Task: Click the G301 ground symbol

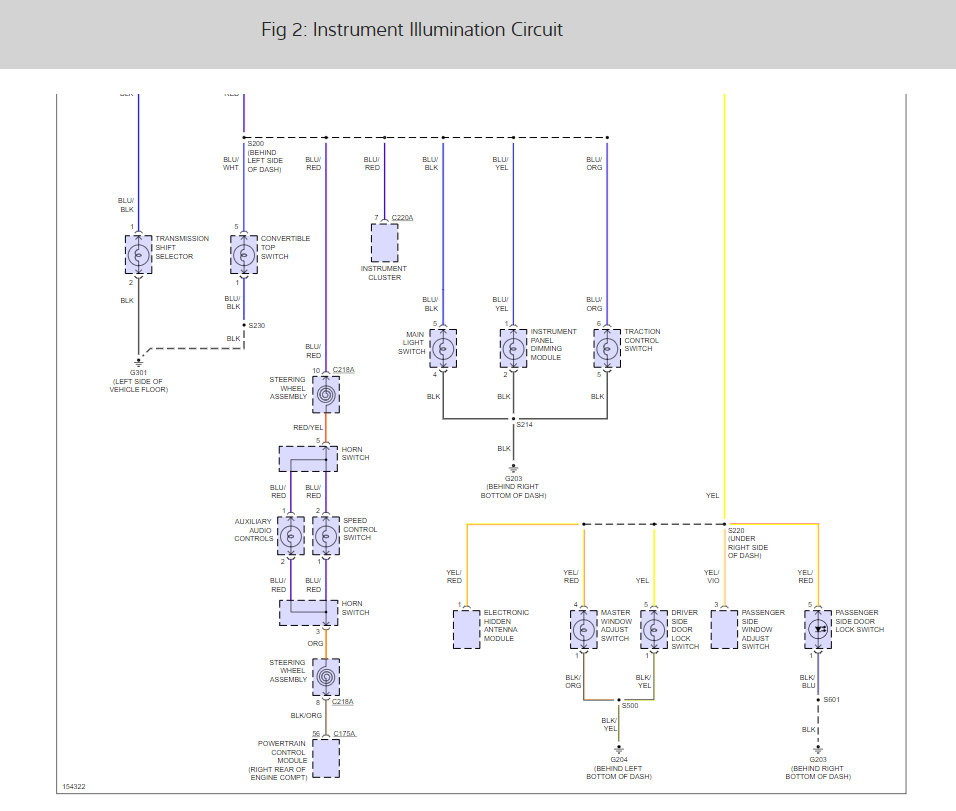Action: coord(138,362)
